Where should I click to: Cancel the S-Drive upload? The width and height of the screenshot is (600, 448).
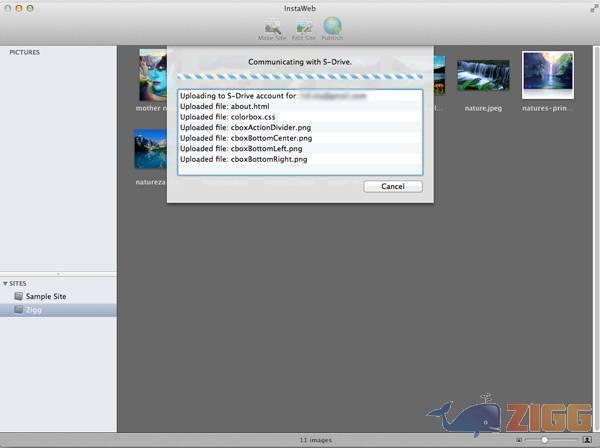pyautogui.click(x=393, y=186)
